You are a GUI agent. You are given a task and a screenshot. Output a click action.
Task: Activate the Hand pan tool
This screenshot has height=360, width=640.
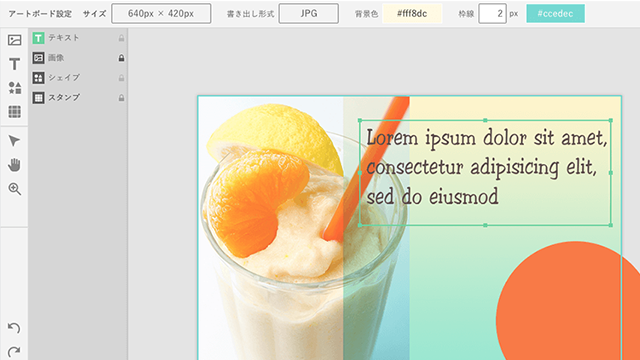click(14, 165)
